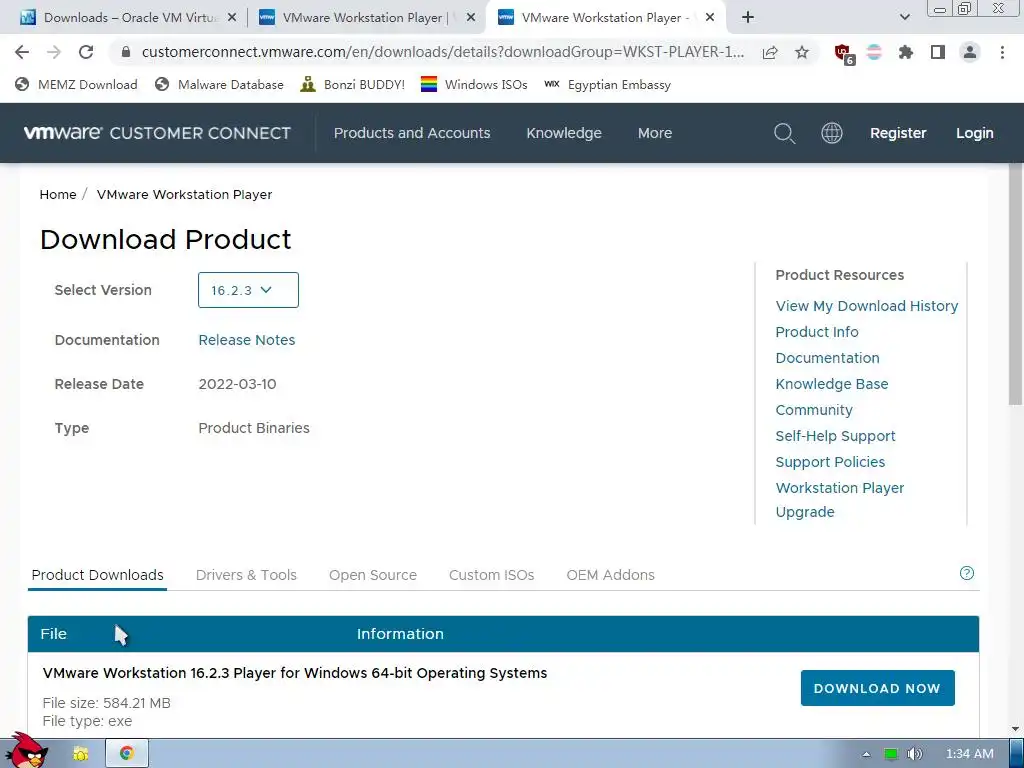Click the address bar URL field
The width and height of the screenshot is (1024, 768).
443,52
